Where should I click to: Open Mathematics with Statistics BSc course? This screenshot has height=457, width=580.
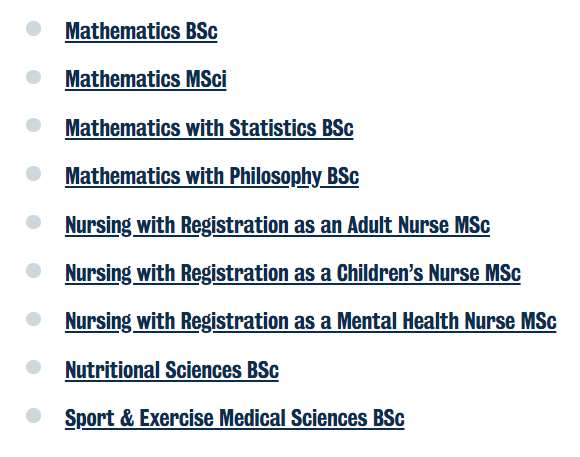(209, 128)
